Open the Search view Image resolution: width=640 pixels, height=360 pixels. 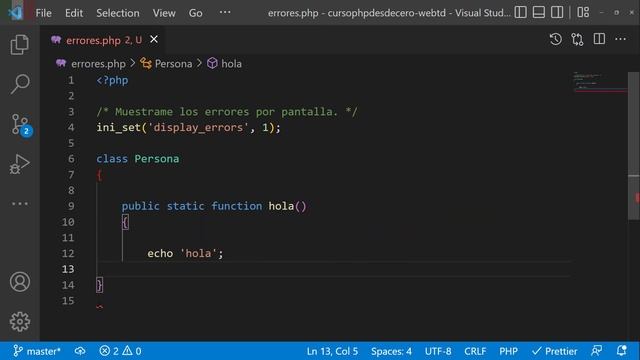(20, 84)
